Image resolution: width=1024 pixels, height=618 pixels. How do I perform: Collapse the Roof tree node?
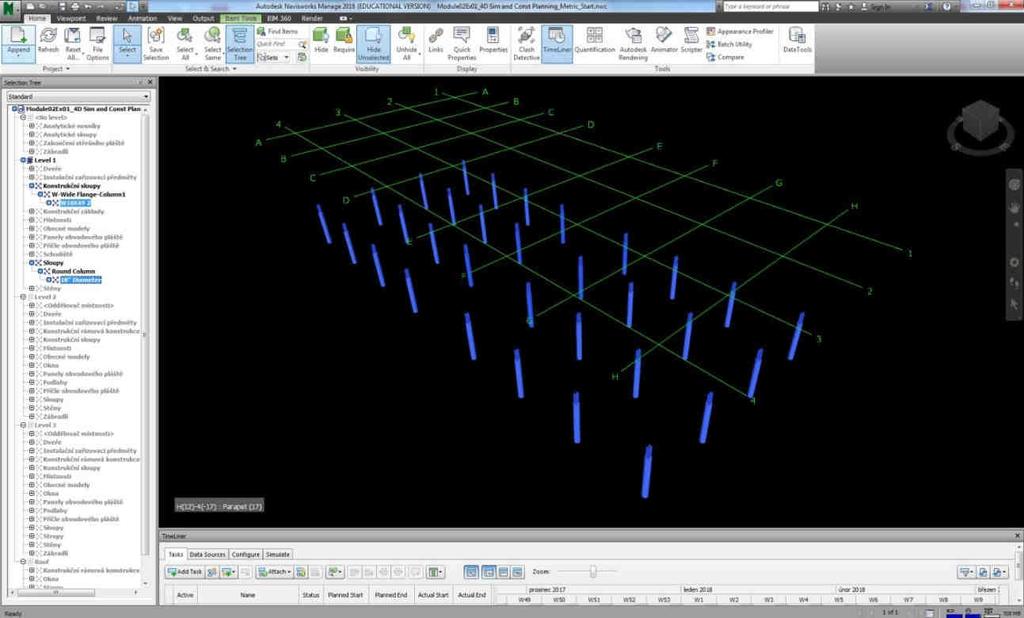[23, 562]
